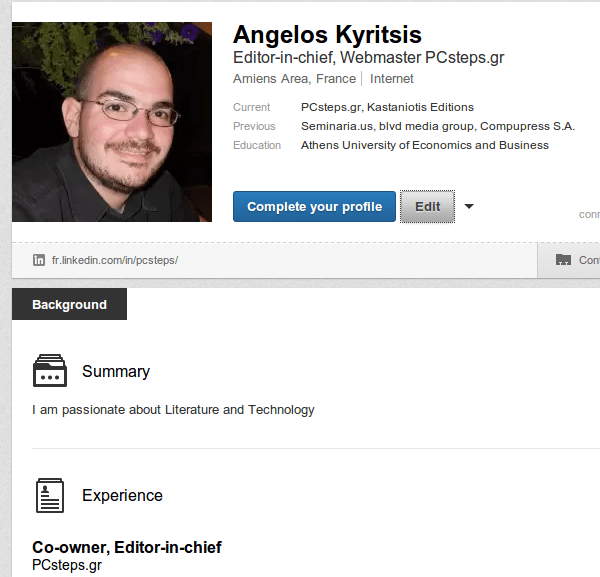Click the Previous row label

pos(254,126)
